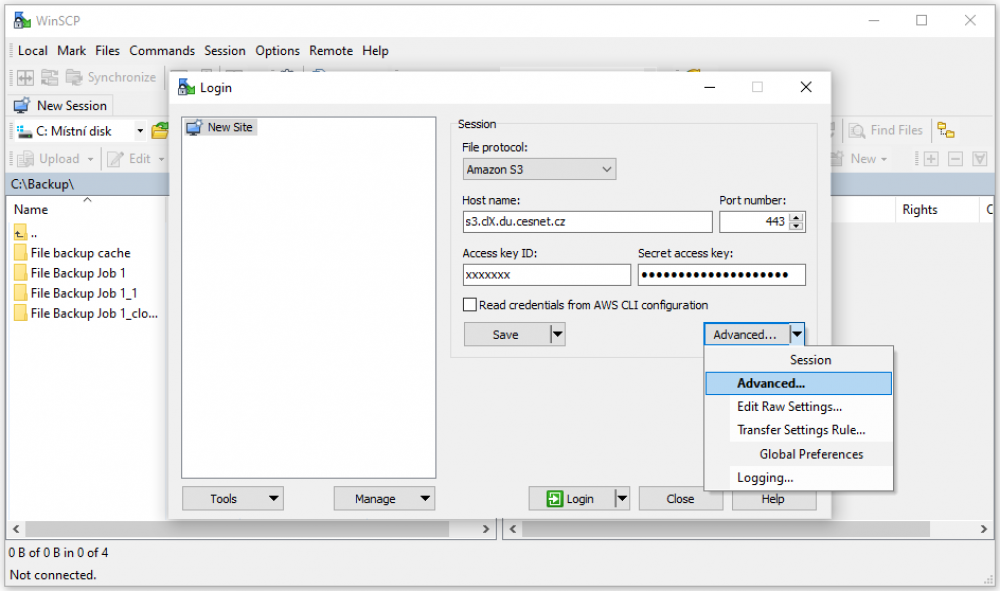This screenshot has height=591, width=1000.
Task: Click the New Session tab icon
Action: 21,105
